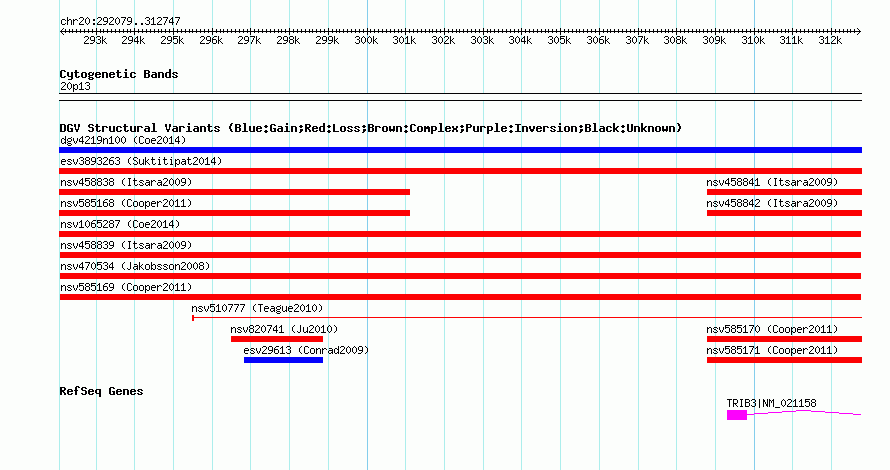Click the nsv820741 (Ju2010) label text
Viewport: 890px width, 470px height.
pos(284,329)
